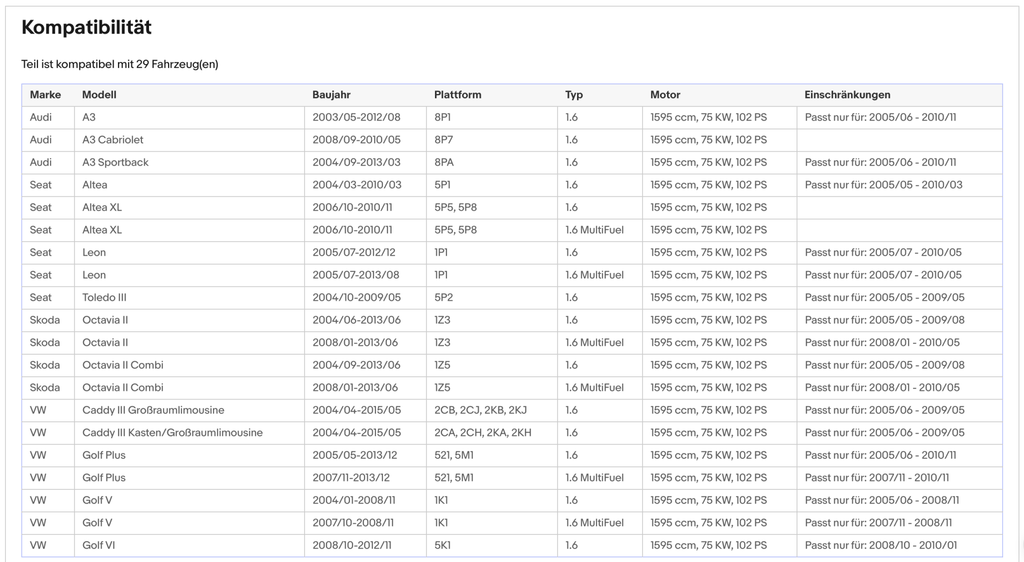
Task: Click platform cell 8P7
Action: 492,140
